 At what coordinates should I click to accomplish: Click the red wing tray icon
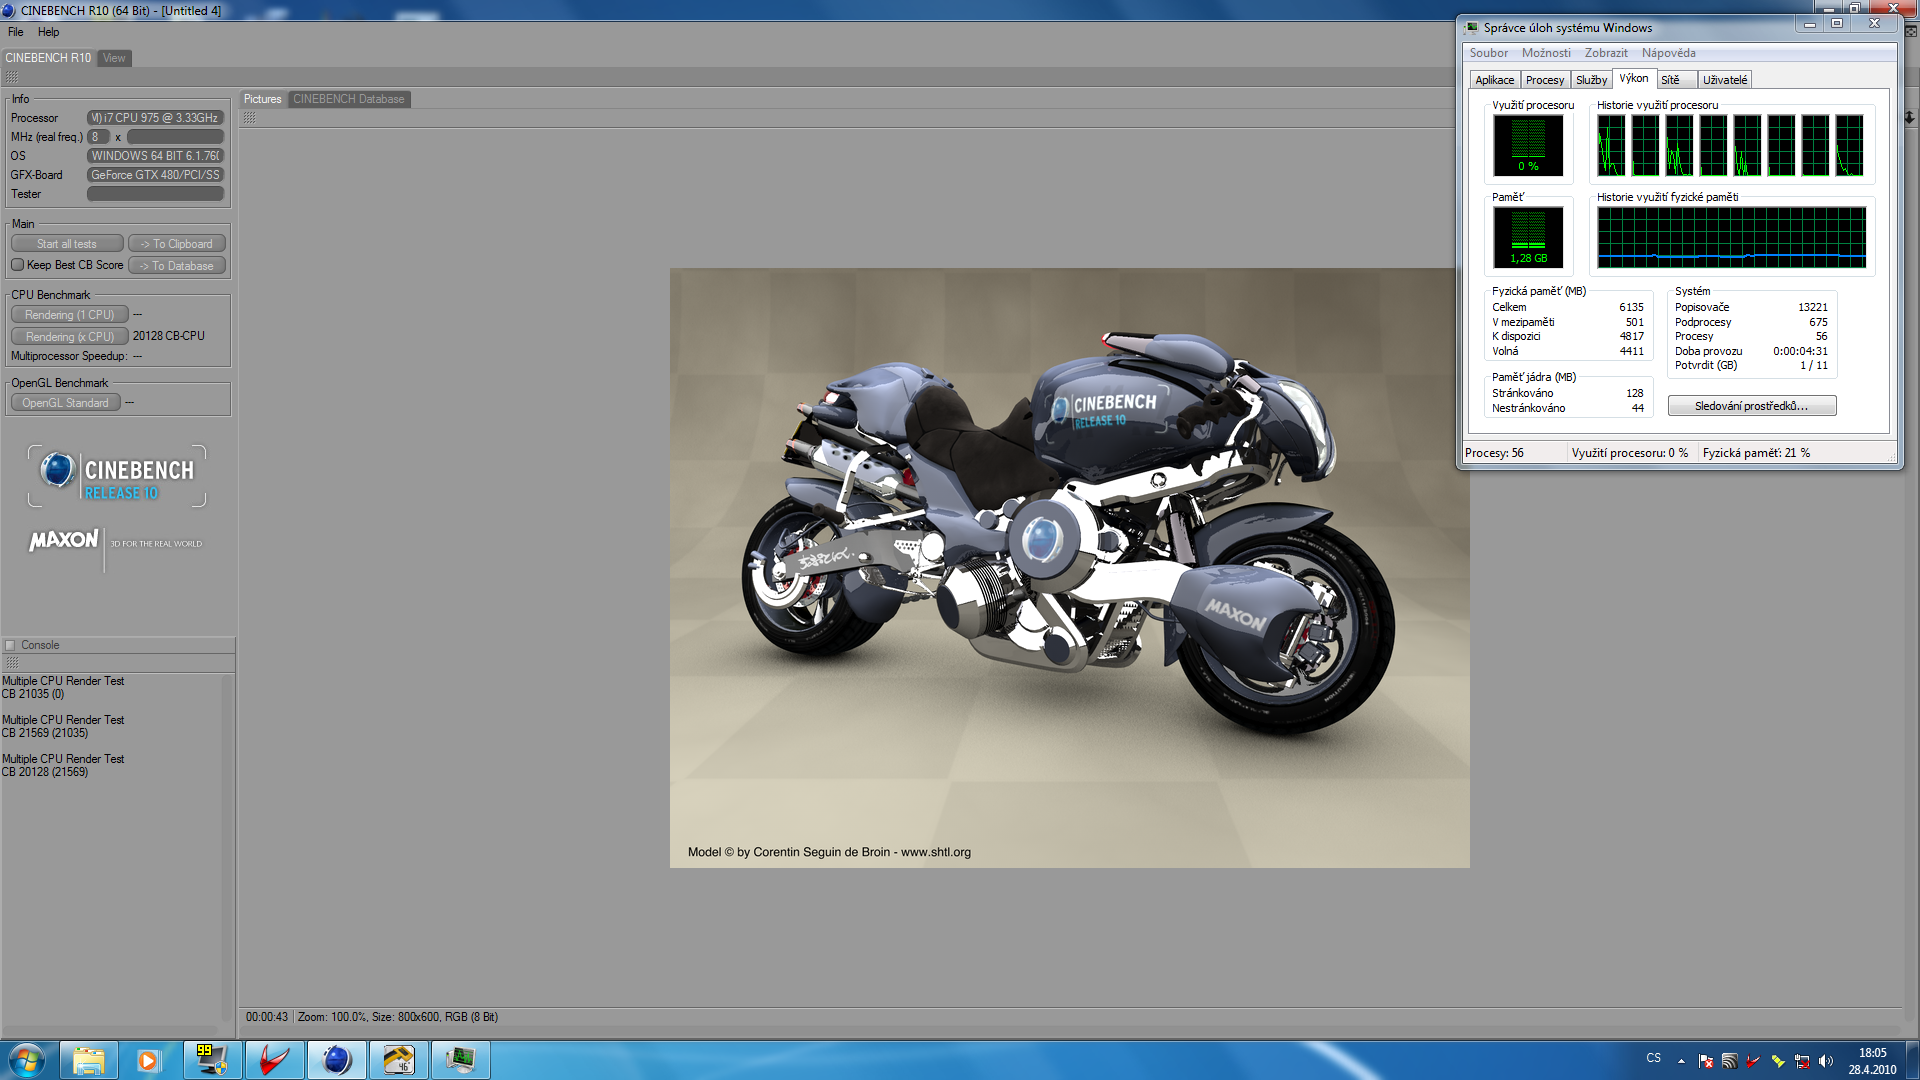[1753, 1061]
